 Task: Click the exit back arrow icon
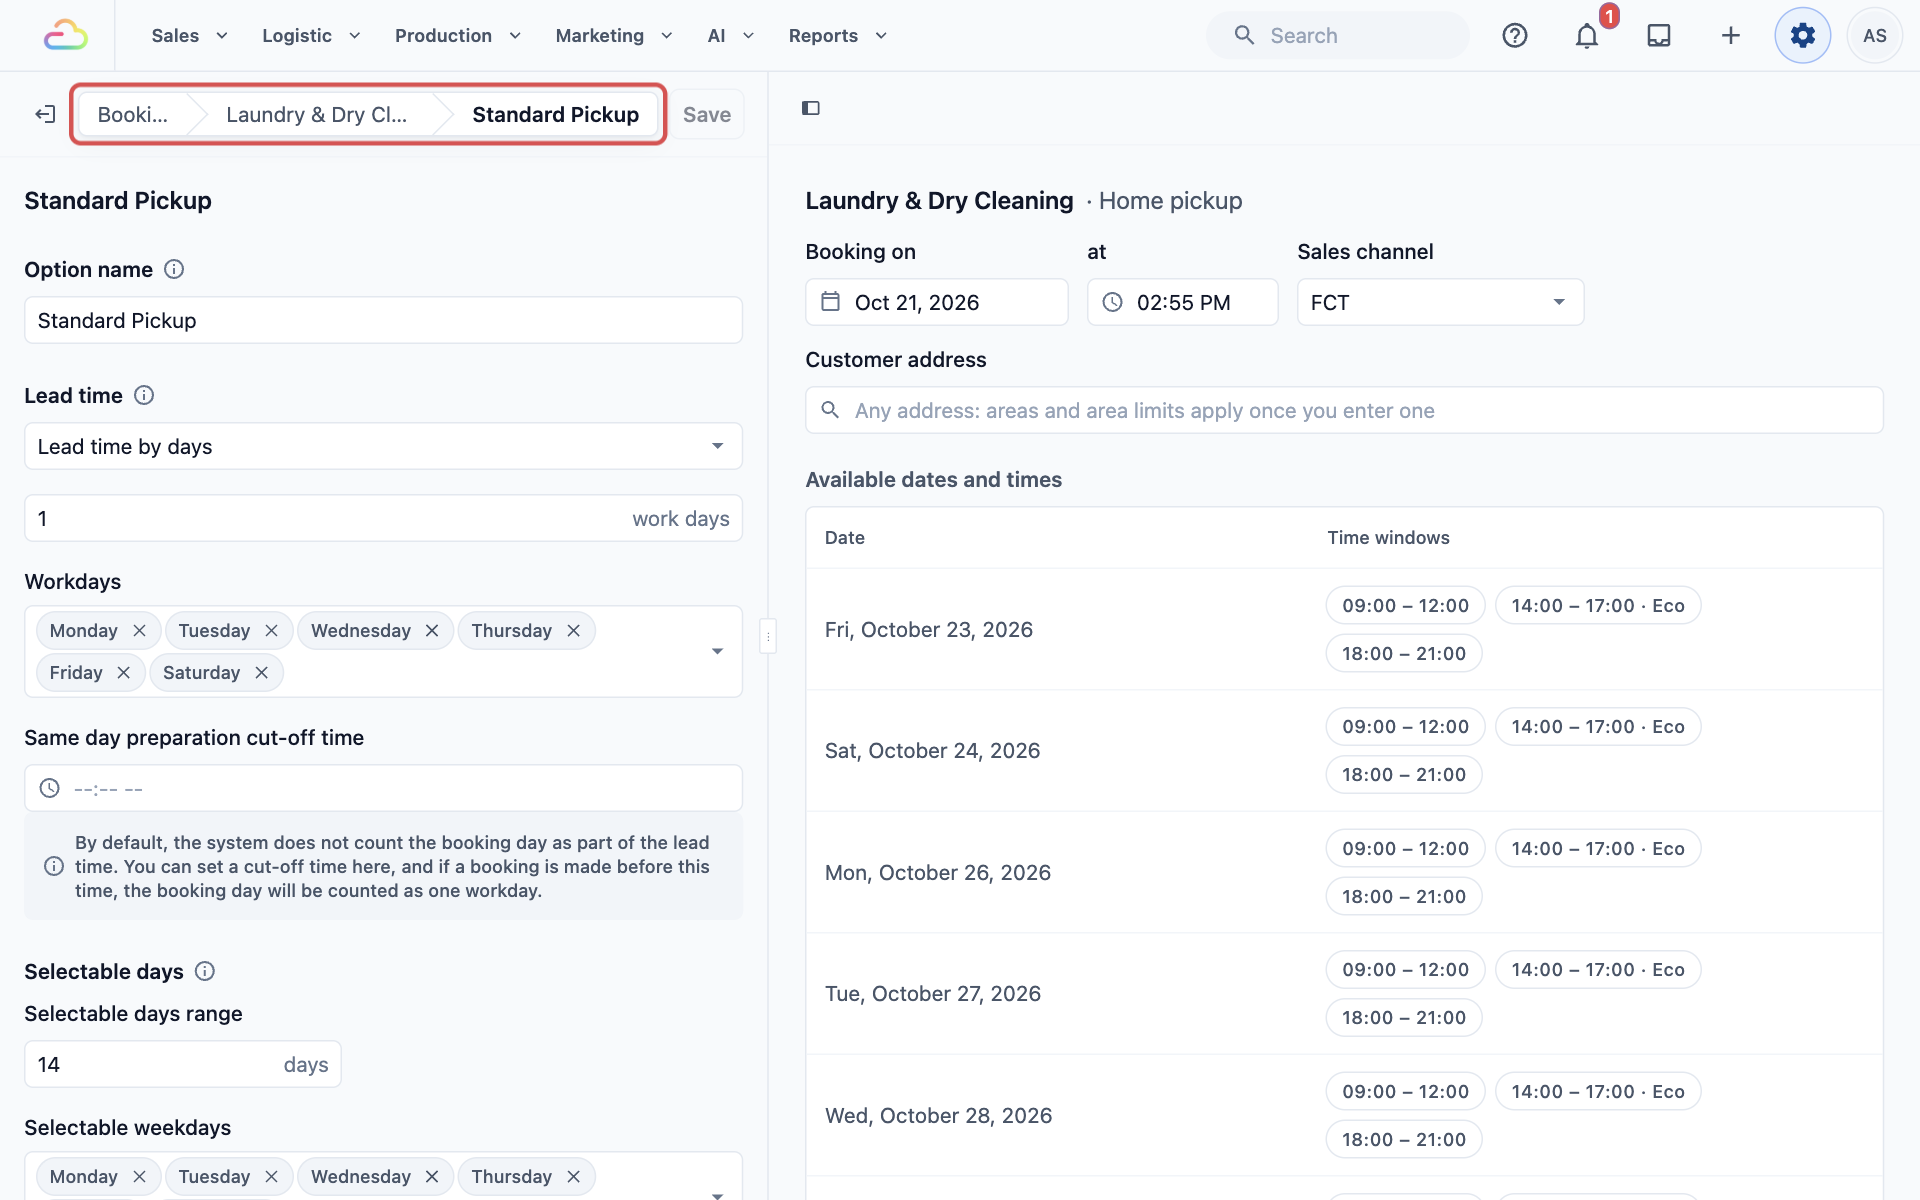coord(45,114)
